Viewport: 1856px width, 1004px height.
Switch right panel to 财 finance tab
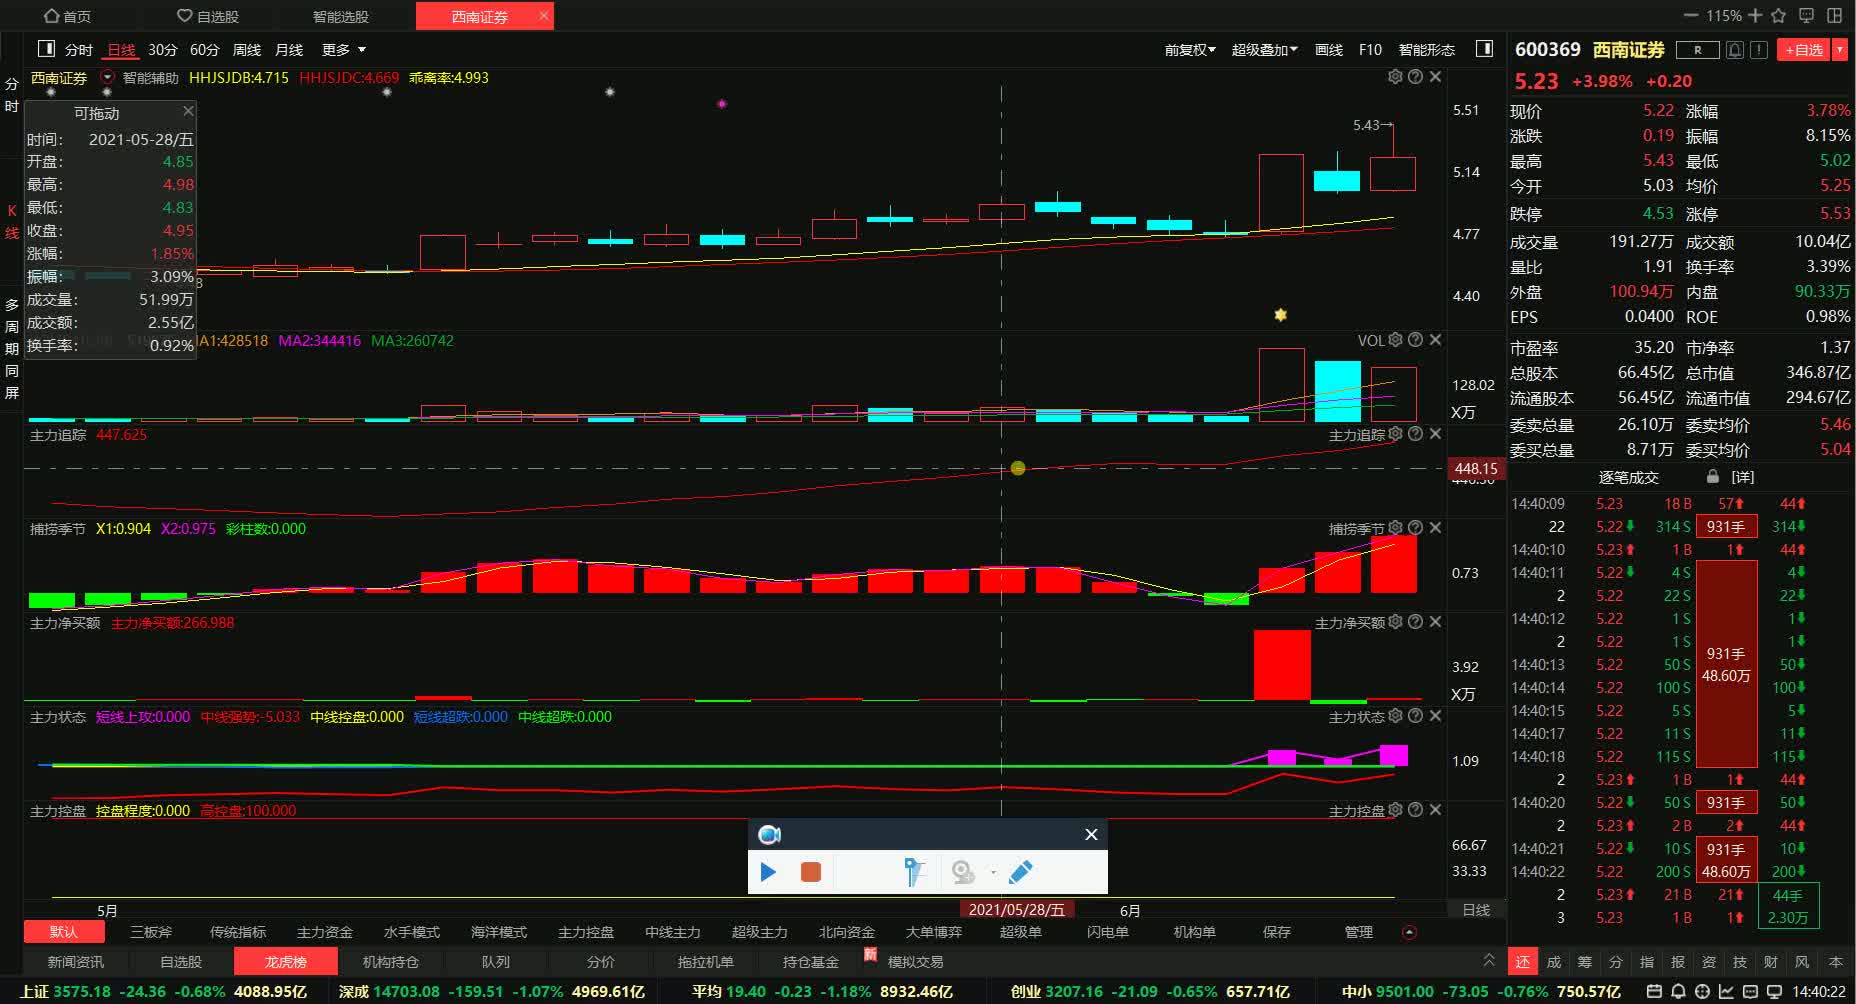pyautogui.click(x=1771, y=962)
